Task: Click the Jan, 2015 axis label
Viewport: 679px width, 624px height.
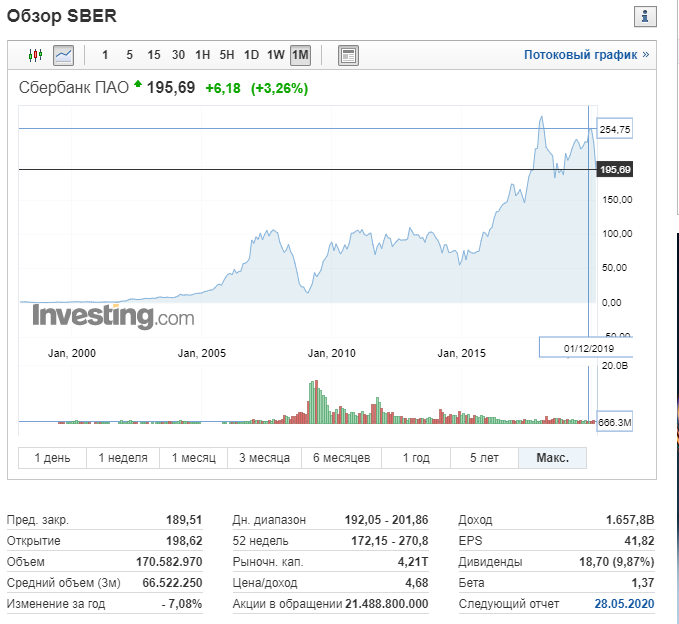Action: 461,353
